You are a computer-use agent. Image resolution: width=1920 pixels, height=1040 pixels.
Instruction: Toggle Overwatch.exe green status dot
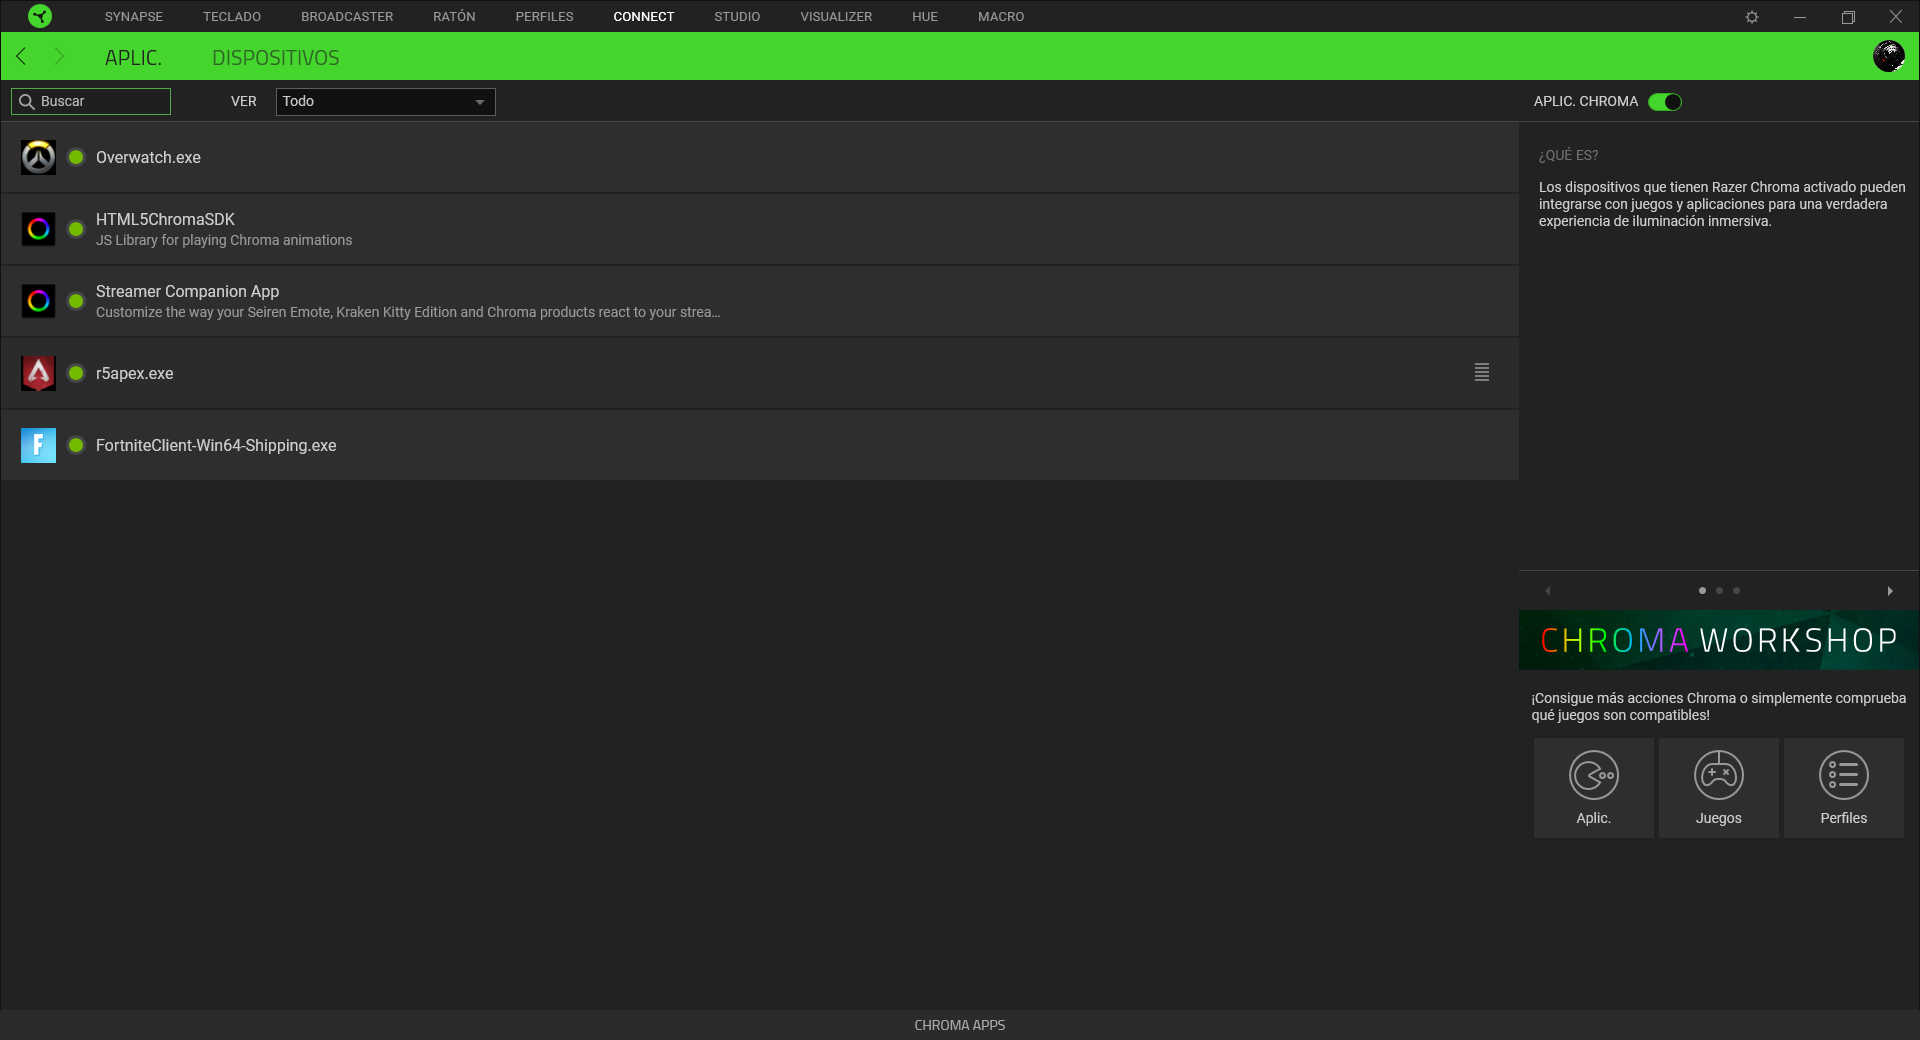[x=76, y=157]
